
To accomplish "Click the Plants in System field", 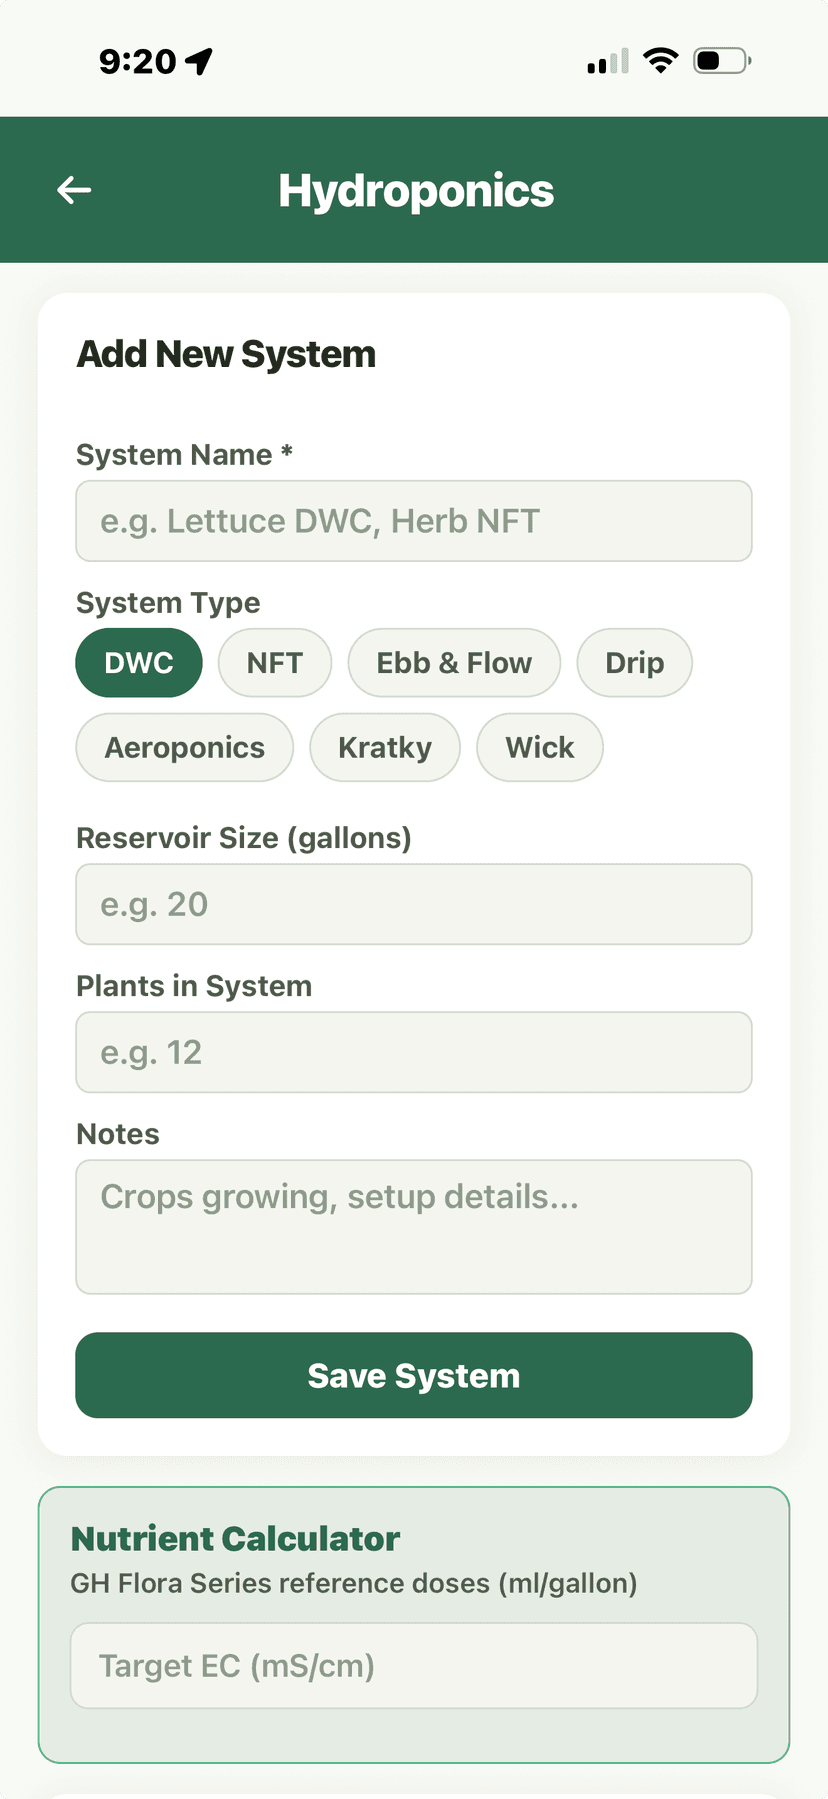I will [413, 1052].
